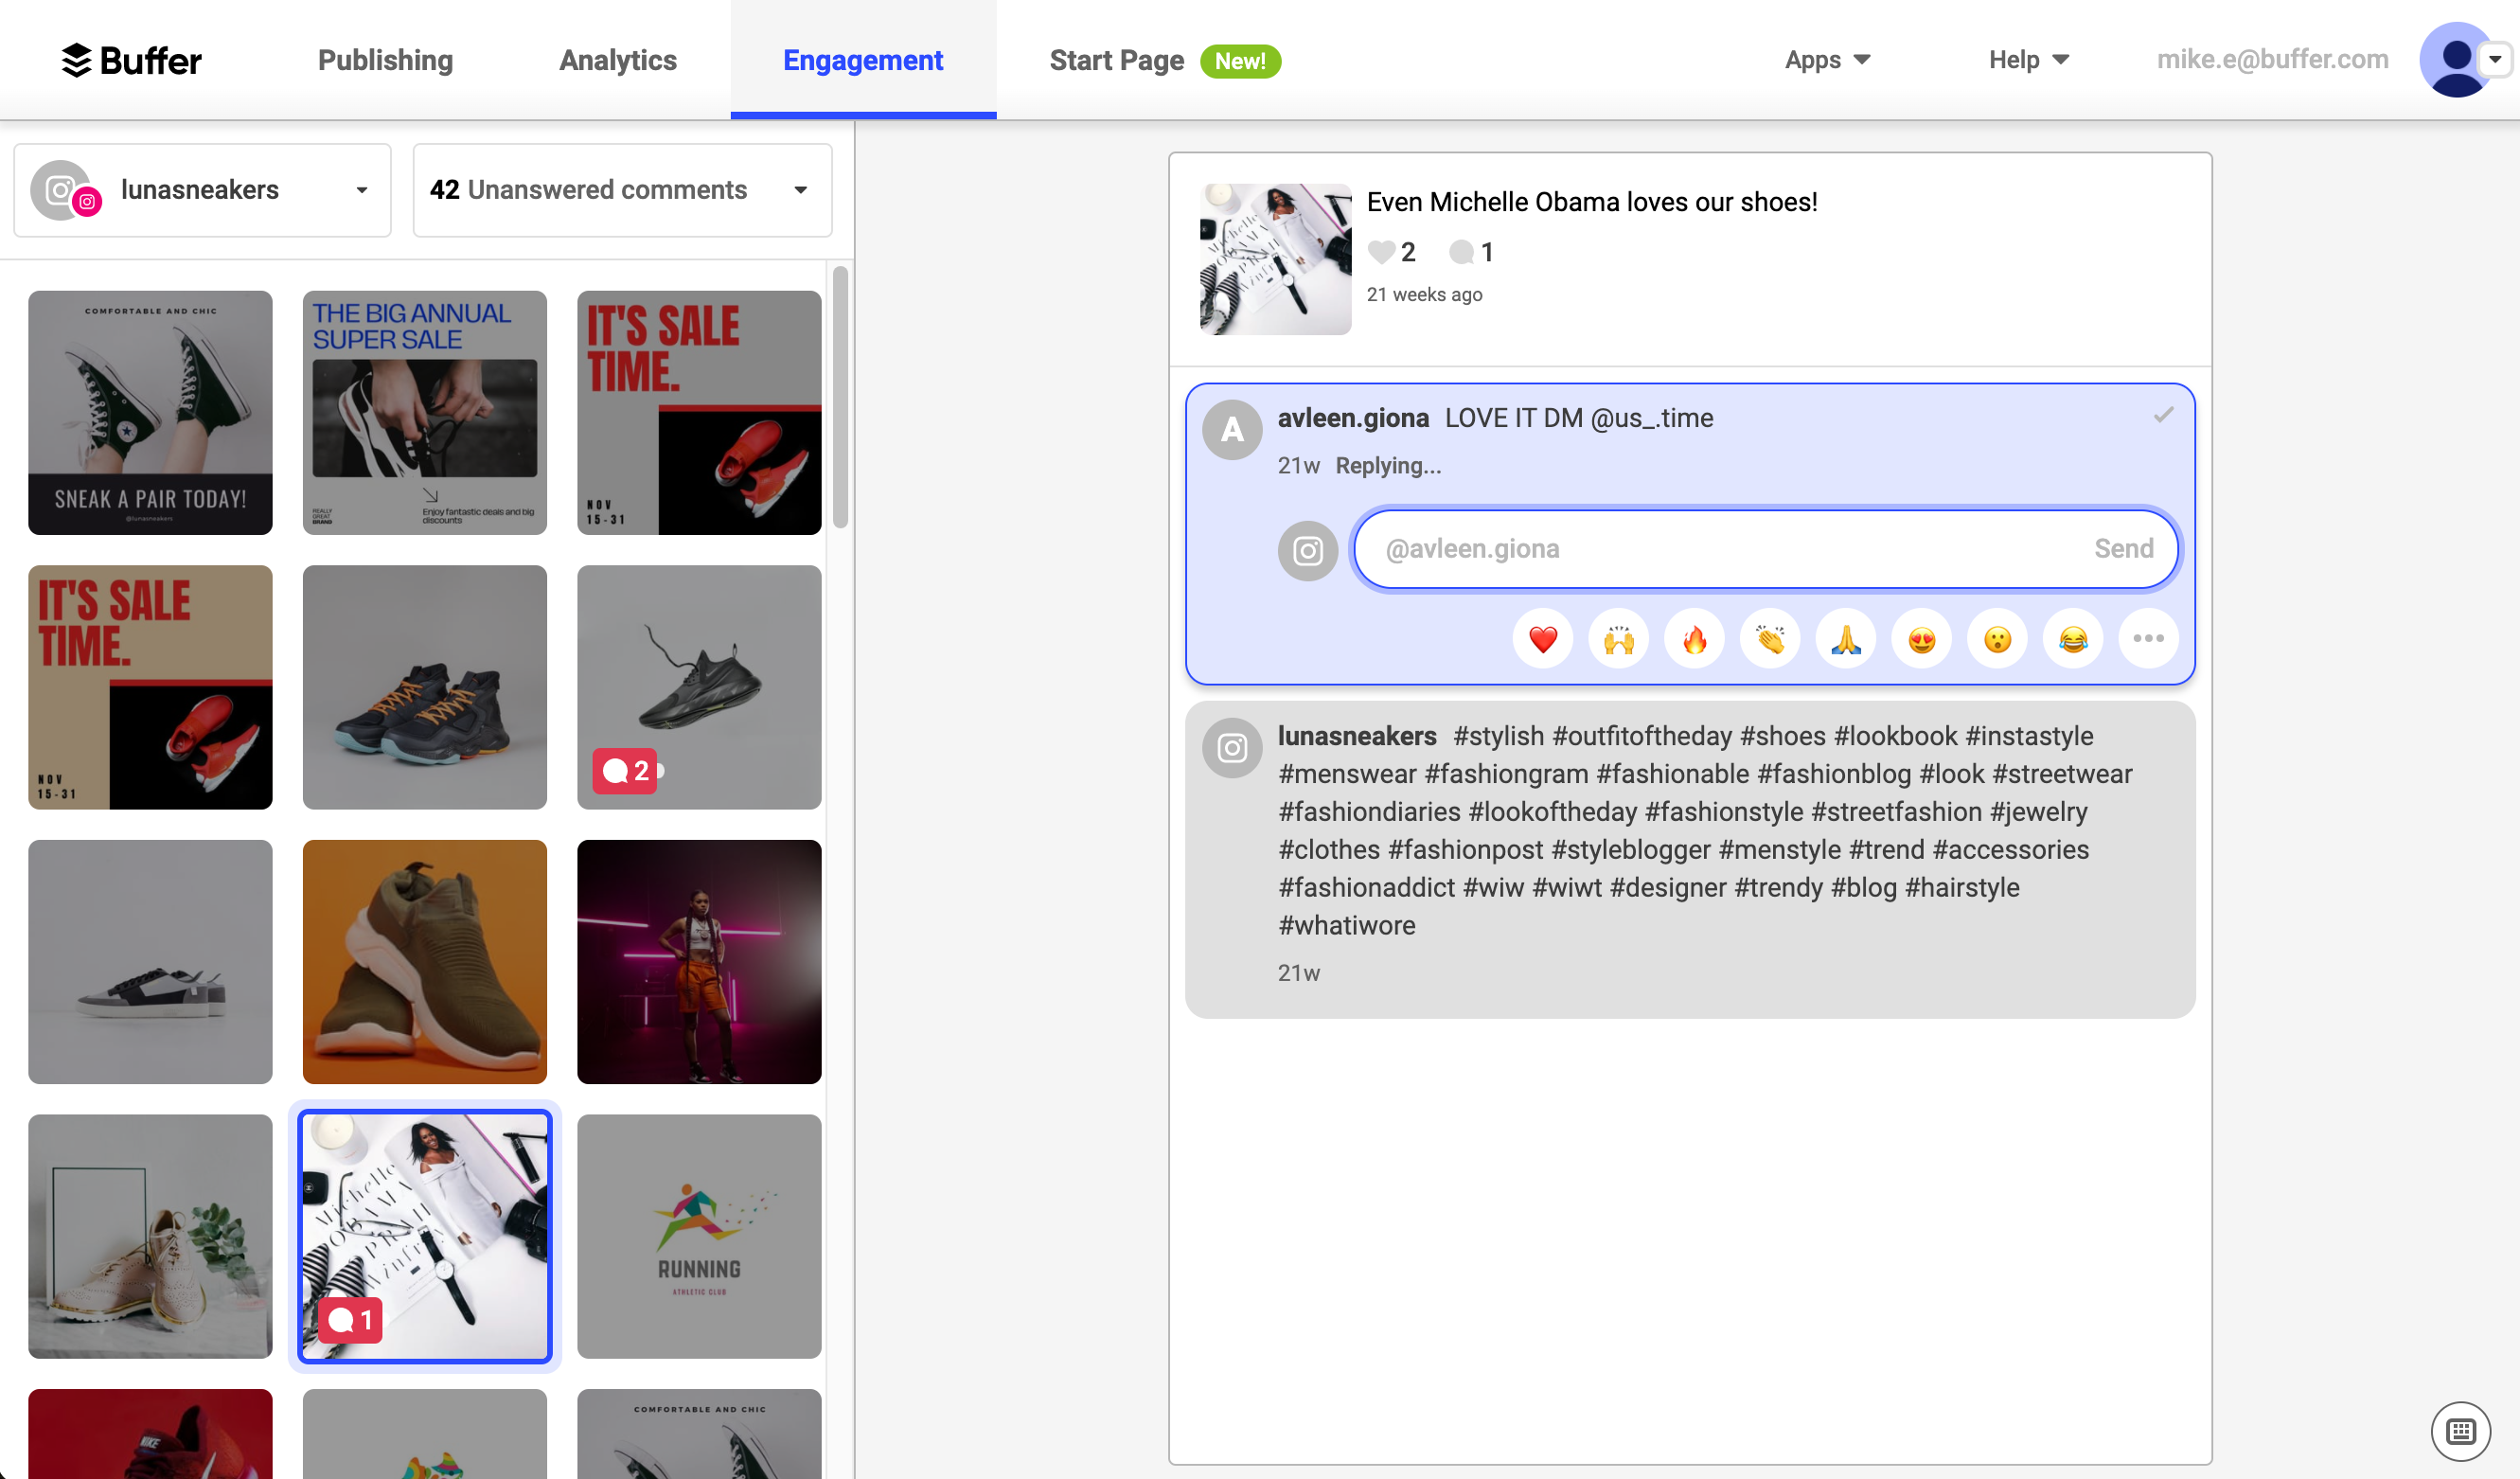This screenshot has width=2520, height=1479.
Task: Click the Send button to post reply
Action: pos(2123,548)
